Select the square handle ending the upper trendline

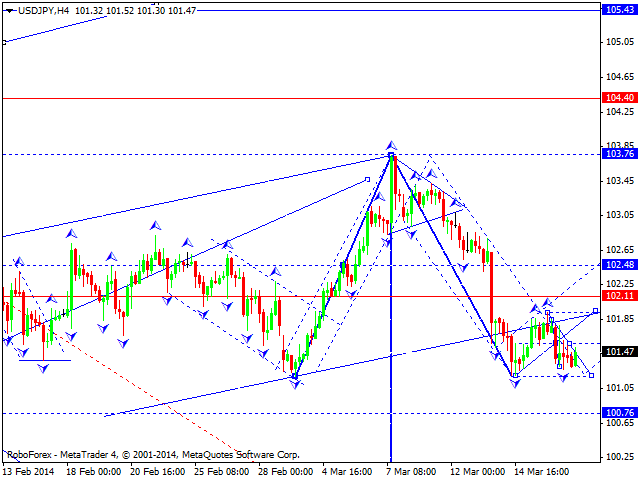pos(369,180)
